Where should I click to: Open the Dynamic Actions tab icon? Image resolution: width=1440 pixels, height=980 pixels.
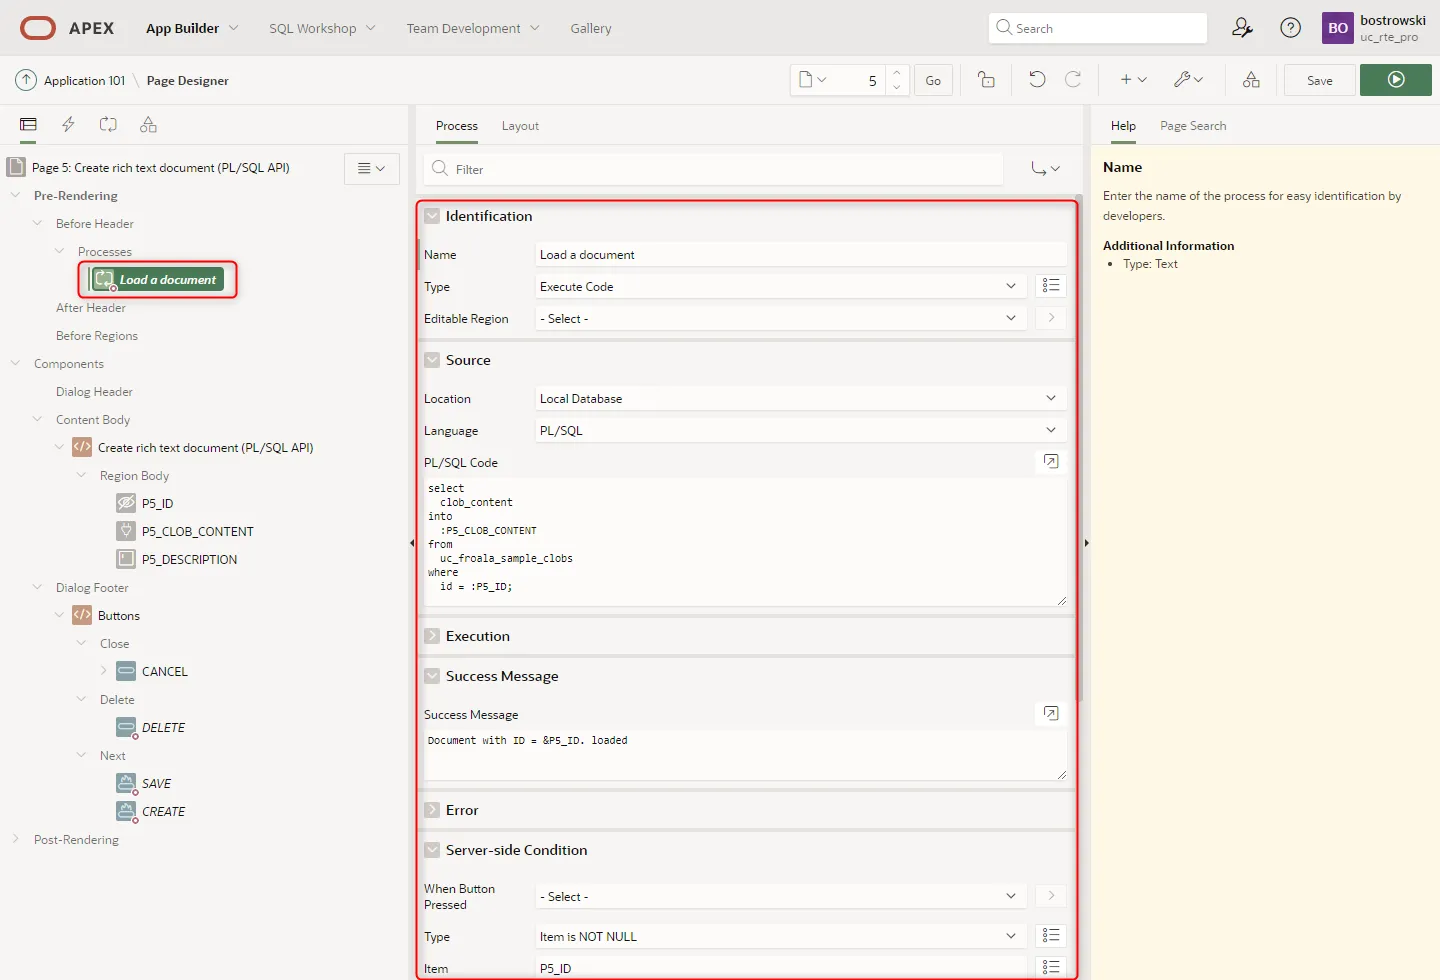(68, 125)
